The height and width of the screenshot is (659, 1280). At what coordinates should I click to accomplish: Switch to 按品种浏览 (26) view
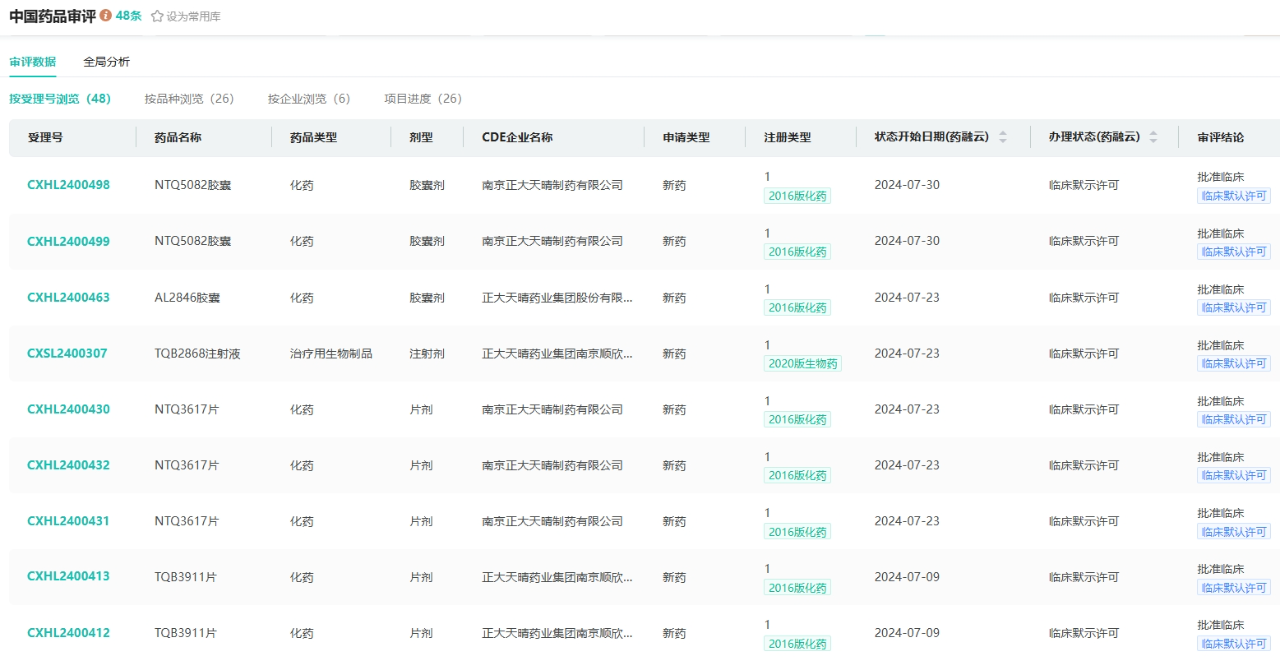point(189,99)
